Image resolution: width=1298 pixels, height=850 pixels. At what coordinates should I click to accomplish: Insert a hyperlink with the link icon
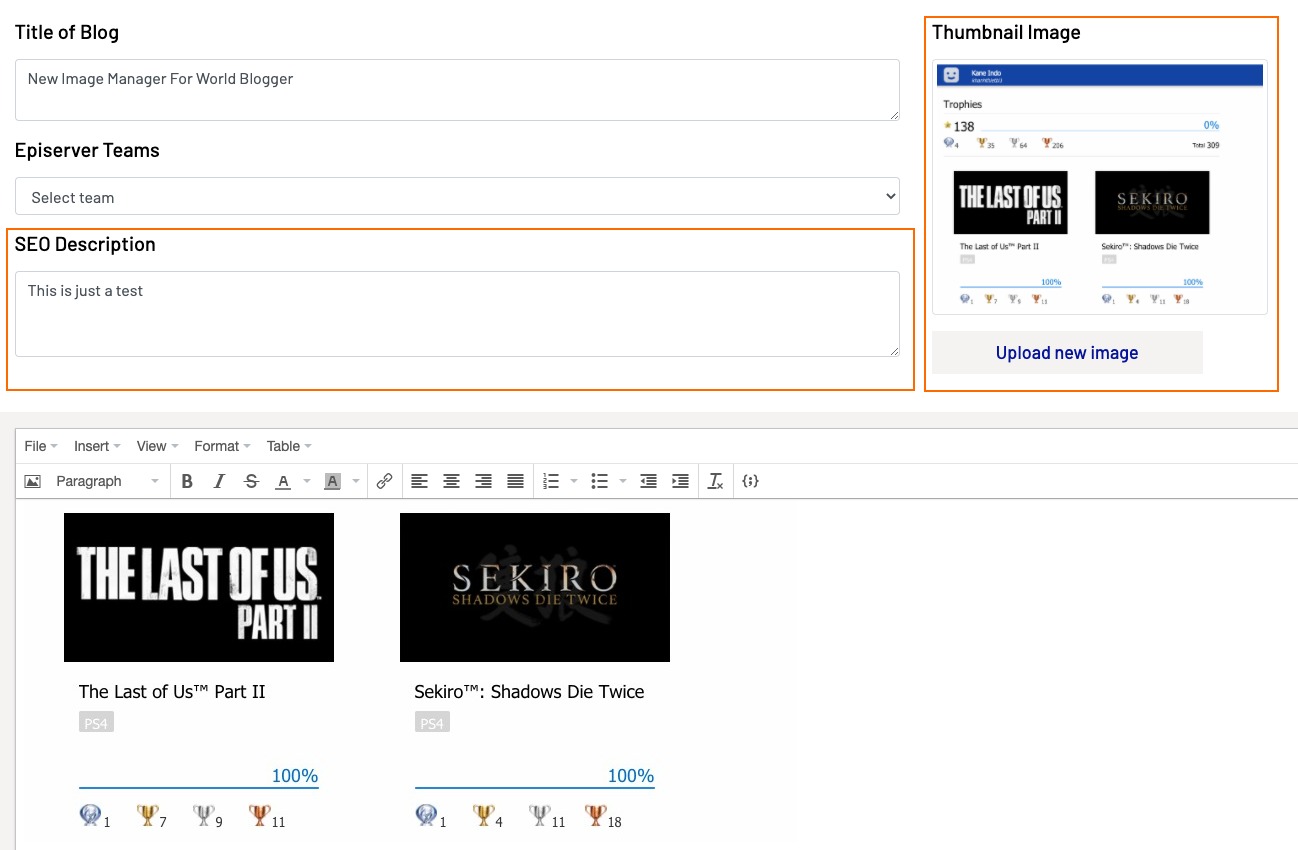384,481
